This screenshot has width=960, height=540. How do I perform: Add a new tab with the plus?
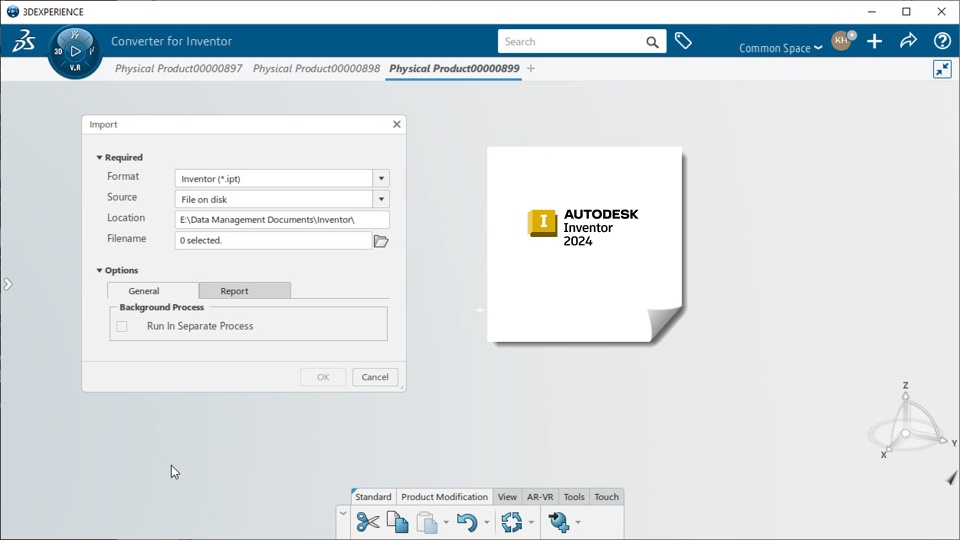tap(531, 69)
